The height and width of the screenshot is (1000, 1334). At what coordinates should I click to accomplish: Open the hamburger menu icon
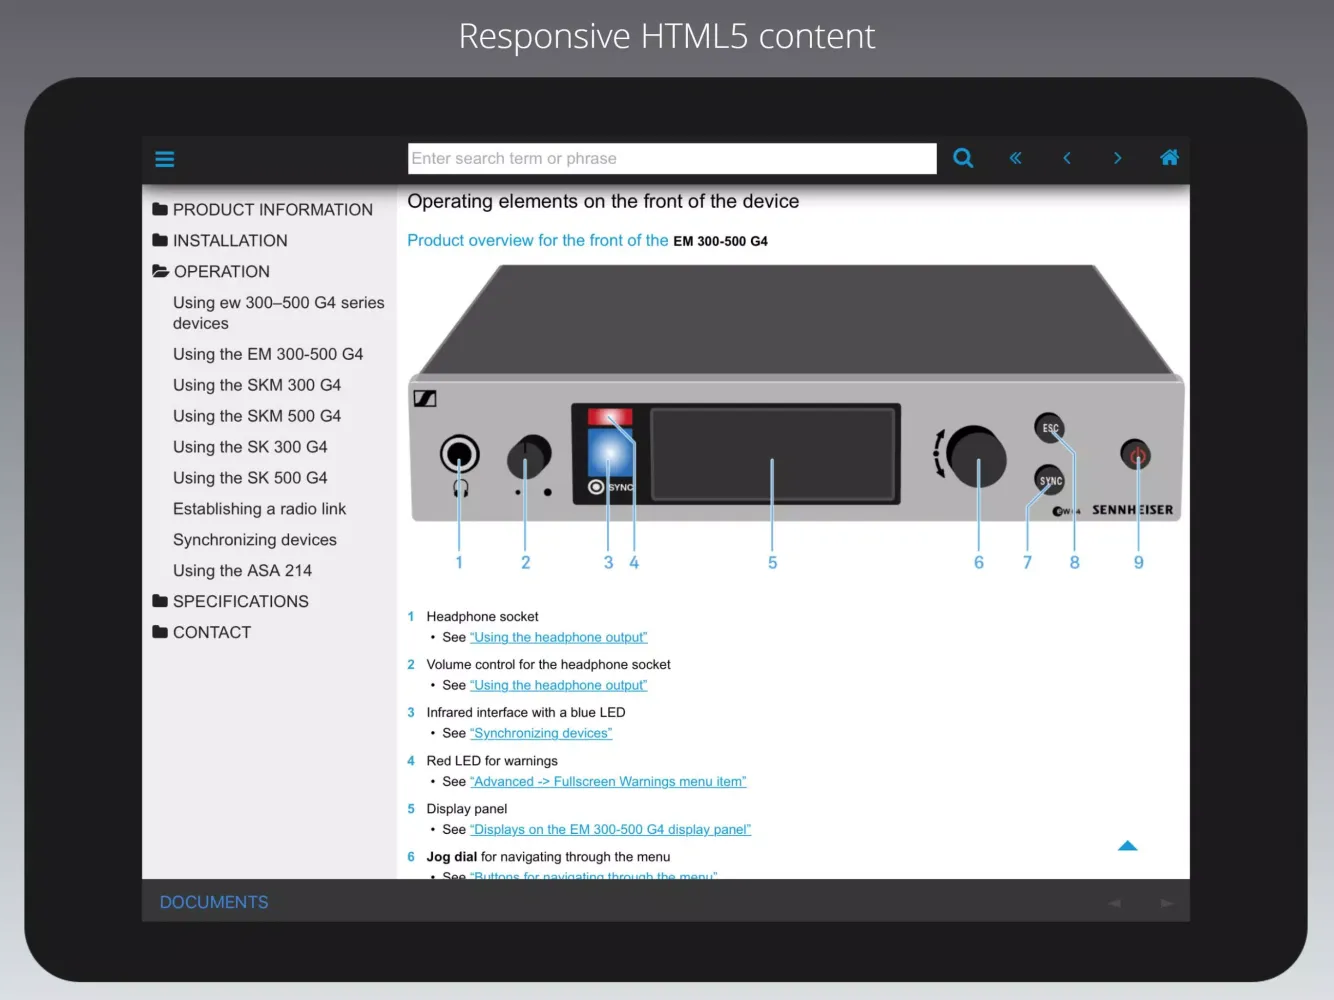pyautogui.click(x=165, y=159)
